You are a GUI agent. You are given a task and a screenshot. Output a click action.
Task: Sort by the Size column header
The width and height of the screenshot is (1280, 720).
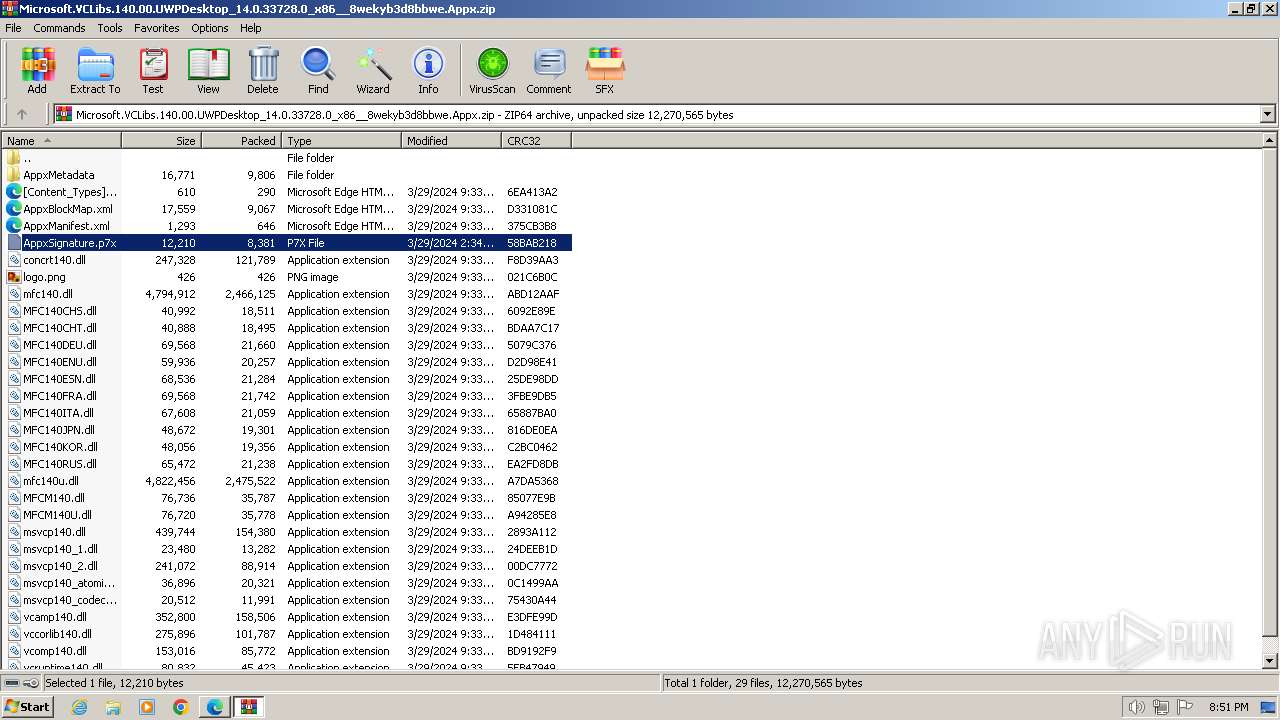tap(162, 141)
